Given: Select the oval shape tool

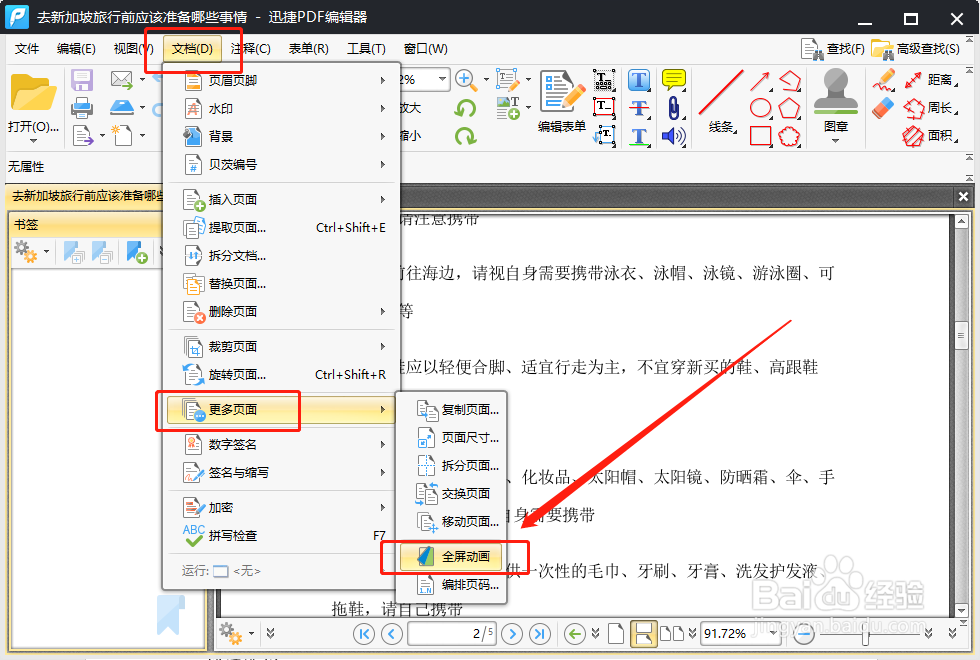Looking at the screenshot, I should pos(760,108).
